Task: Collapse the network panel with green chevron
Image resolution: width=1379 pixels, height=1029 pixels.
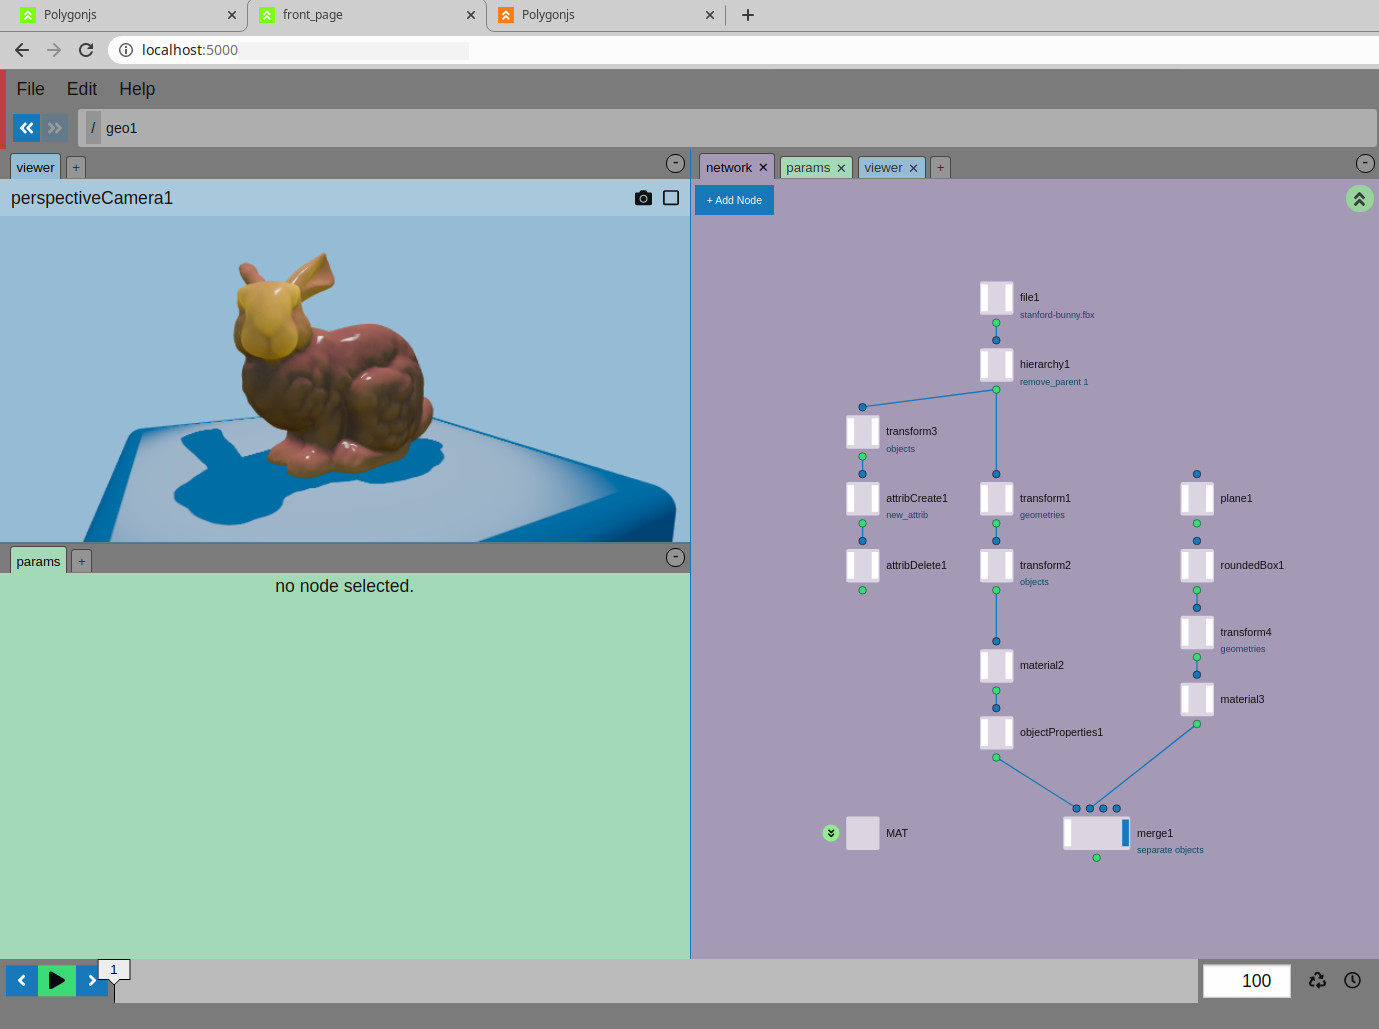Action: [x=1359, y=199]
